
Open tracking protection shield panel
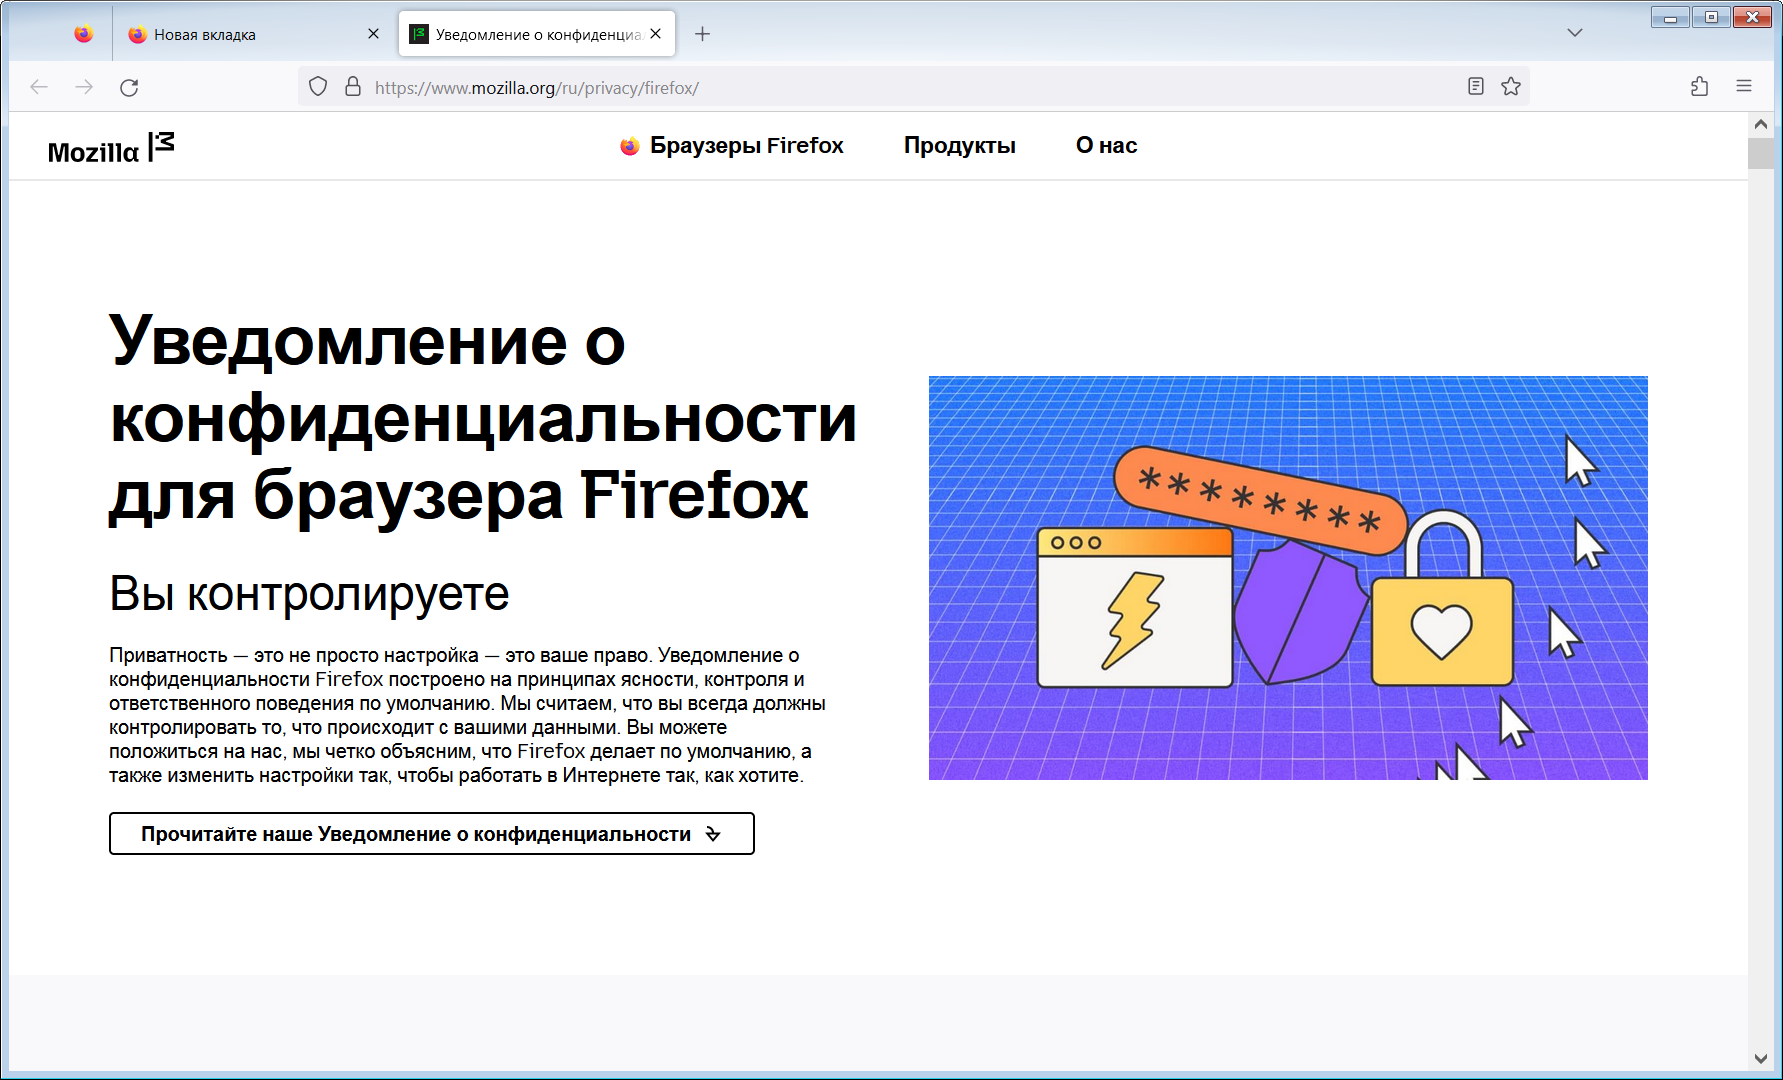click(318, 87)
